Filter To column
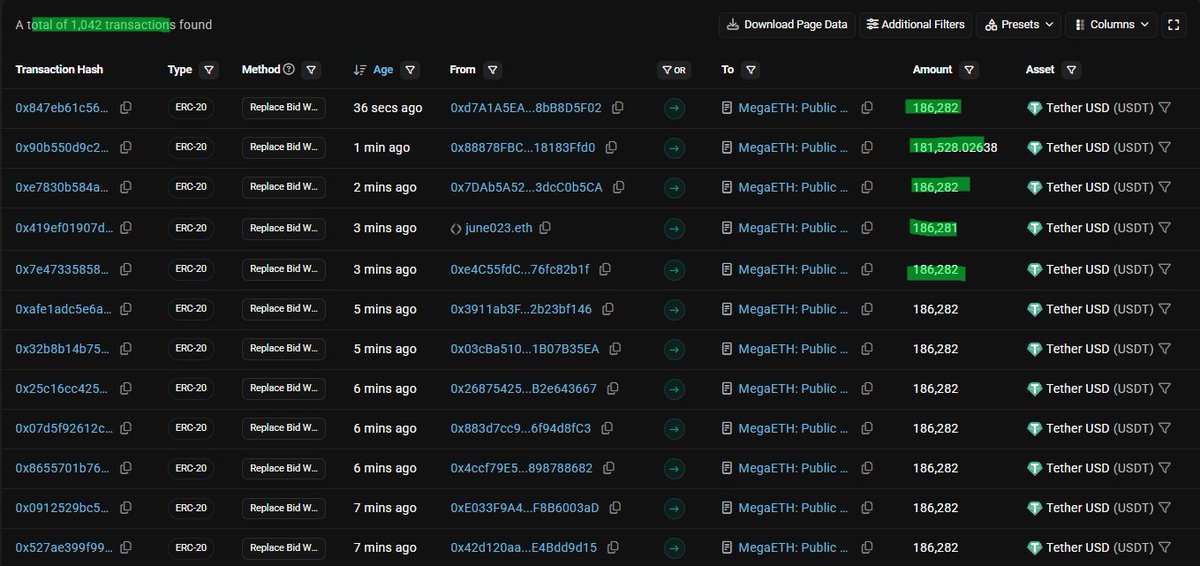This screenshot has width=1200, height=566. click(x=751, y=70)
